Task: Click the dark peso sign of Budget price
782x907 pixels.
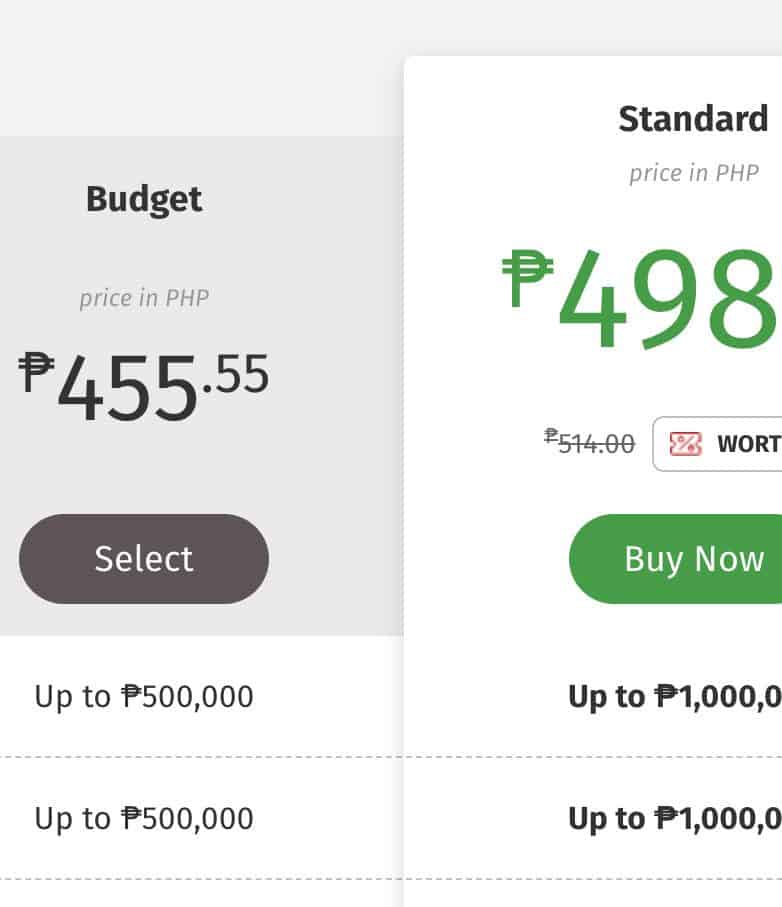Action: pyautogui.click(x=36, y=371)
